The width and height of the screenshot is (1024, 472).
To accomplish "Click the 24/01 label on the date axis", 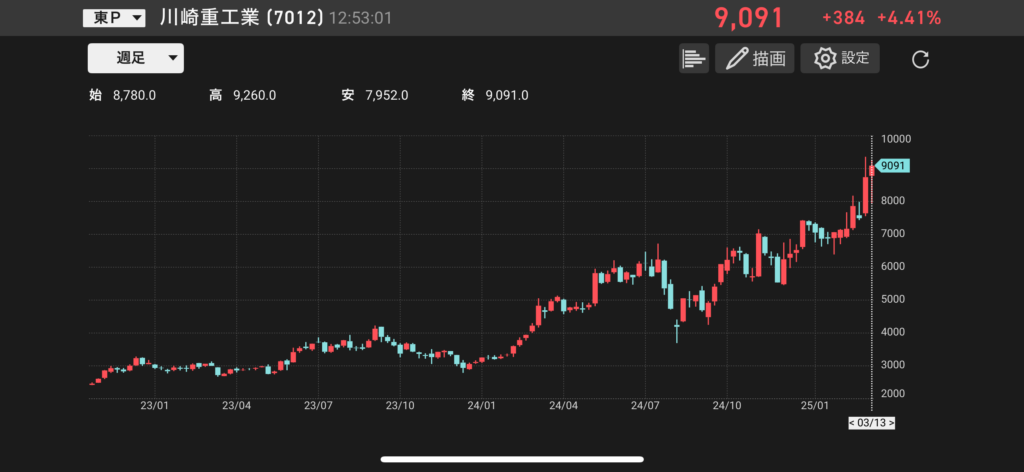I will 481,406.
